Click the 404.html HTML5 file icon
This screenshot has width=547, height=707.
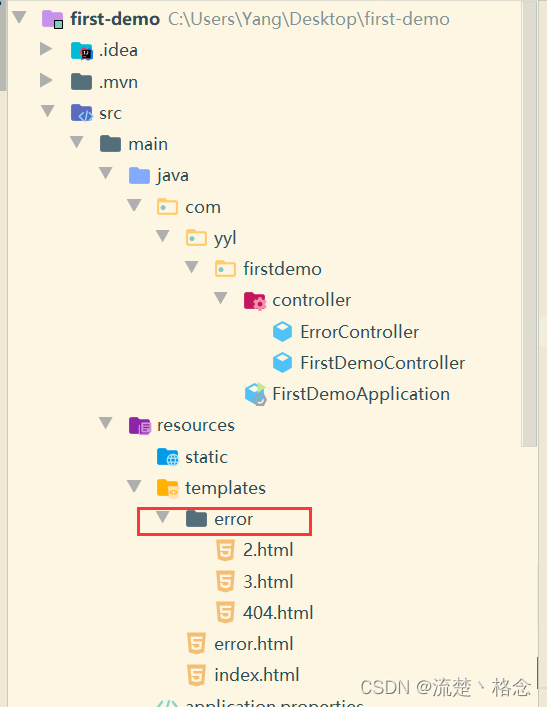225,613
